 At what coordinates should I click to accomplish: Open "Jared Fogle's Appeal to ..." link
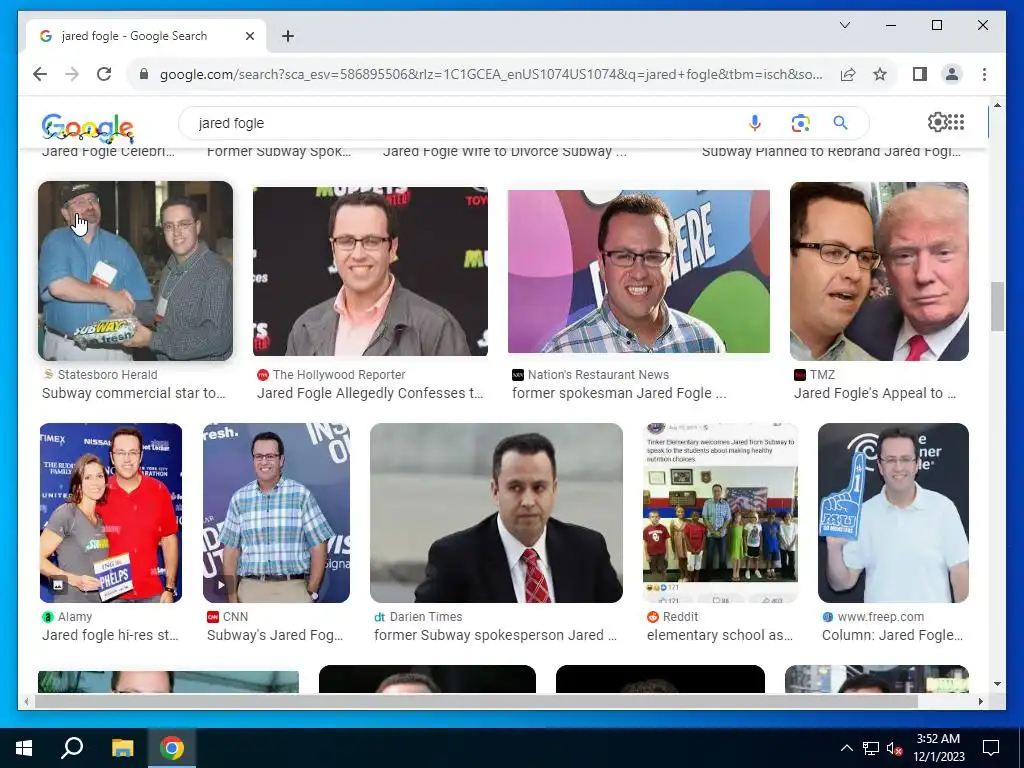pyautogui.click(x=874, y=393)
